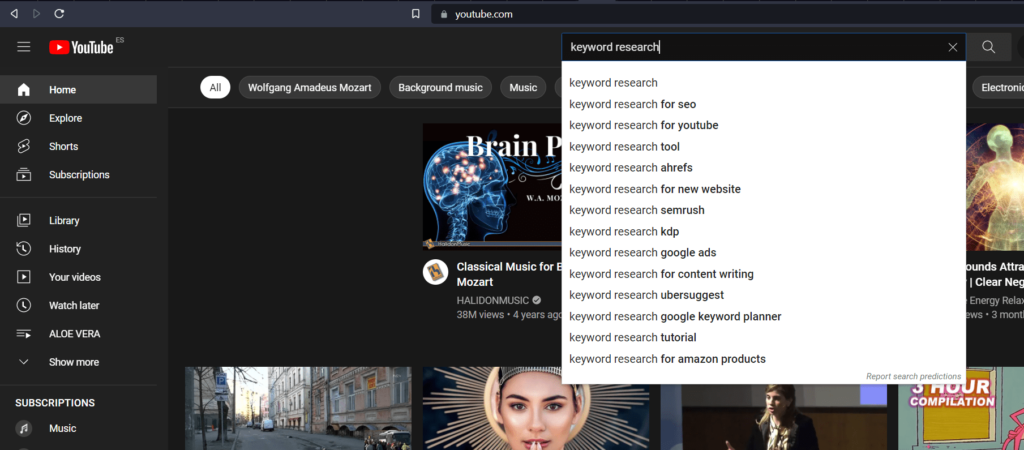This screenshot has width=1024, height=450.
Task: Open the street scene video thumbnail
Action: point(298,408)
